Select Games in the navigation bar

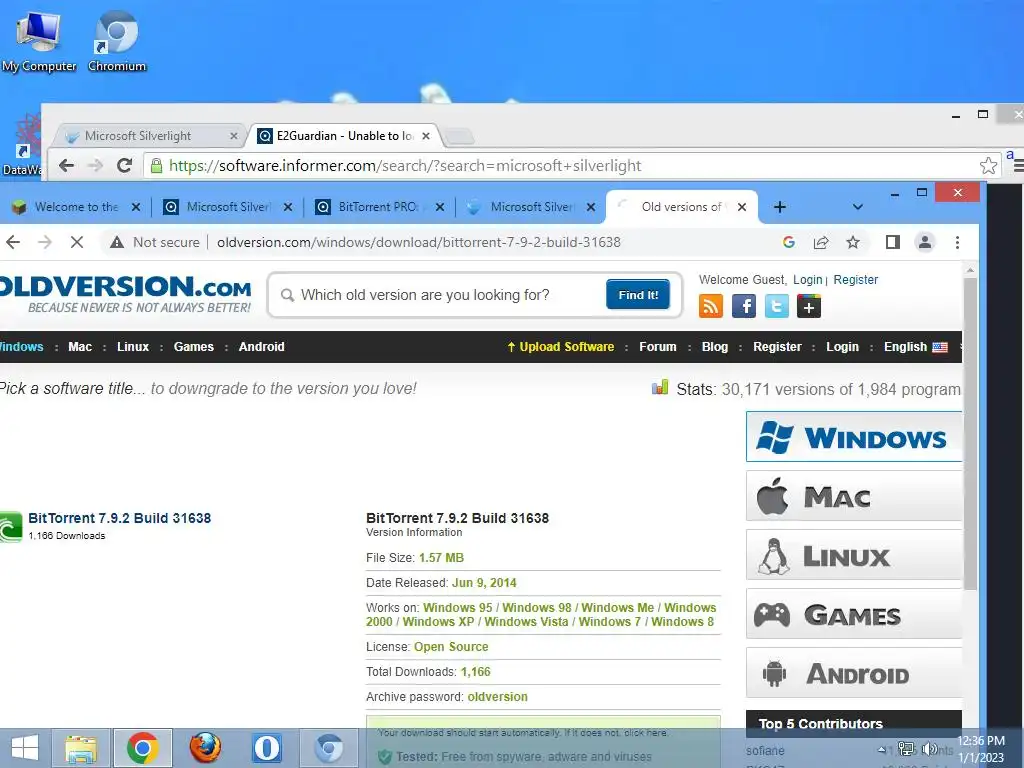(x=193, y=347)
